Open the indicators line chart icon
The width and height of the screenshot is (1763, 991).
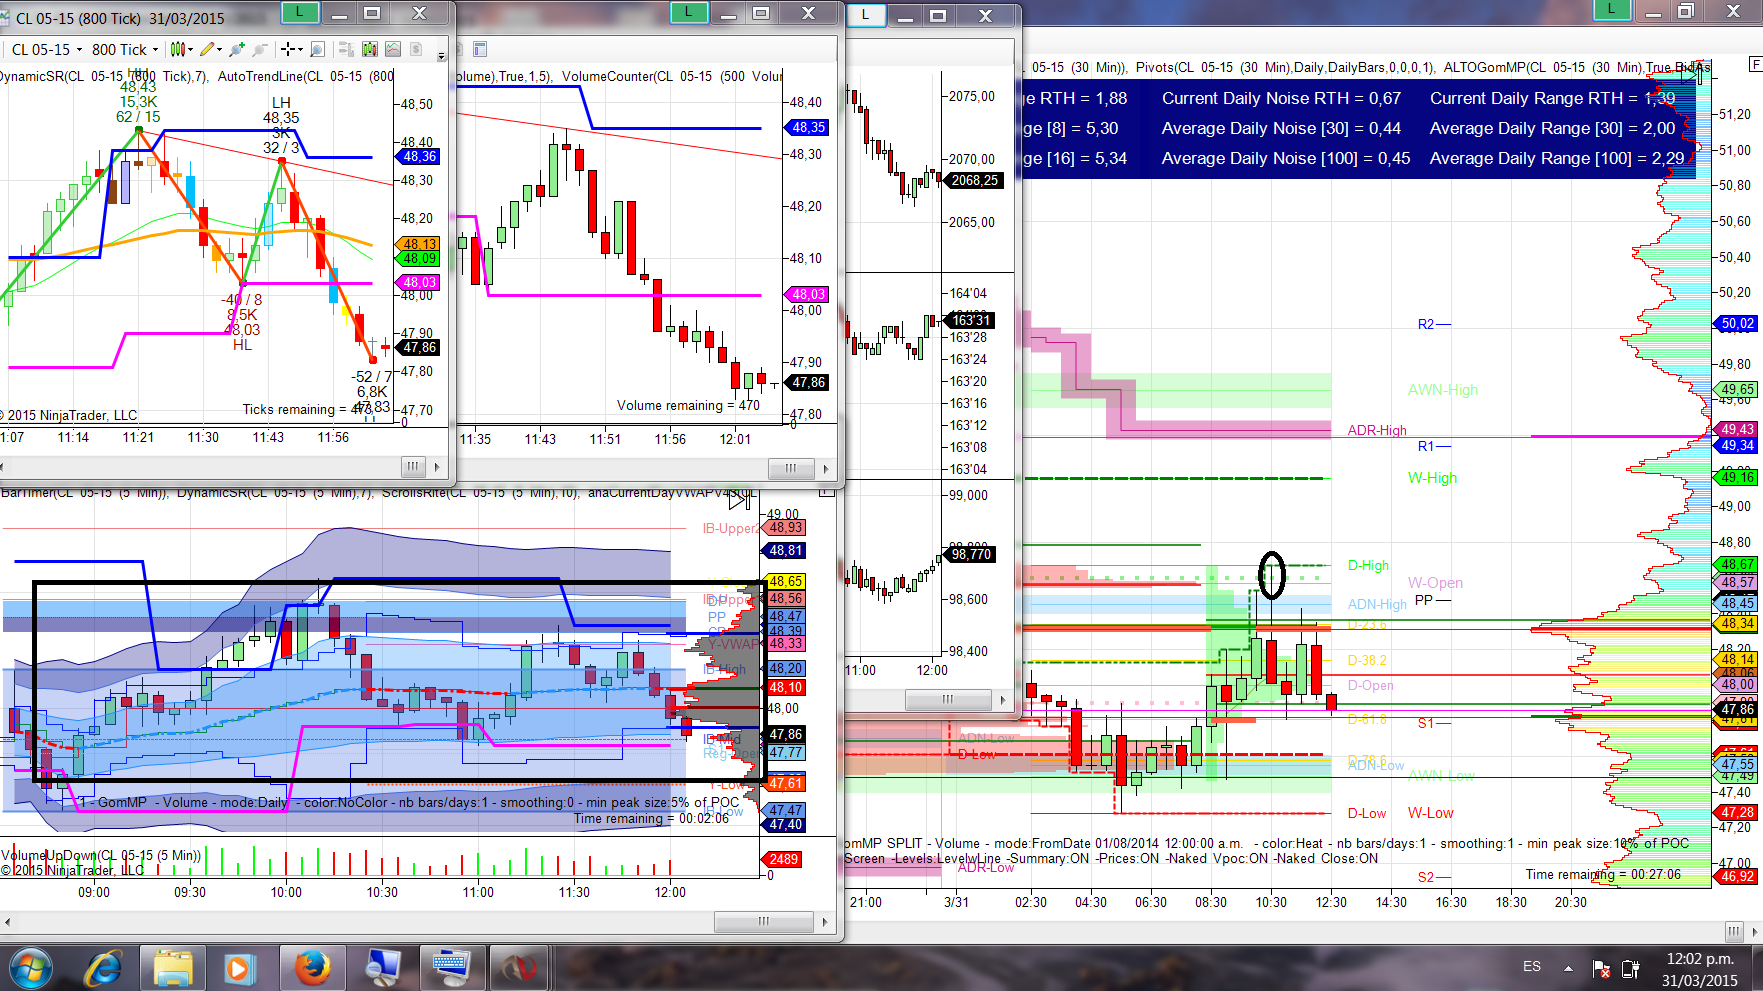point(393,49)
